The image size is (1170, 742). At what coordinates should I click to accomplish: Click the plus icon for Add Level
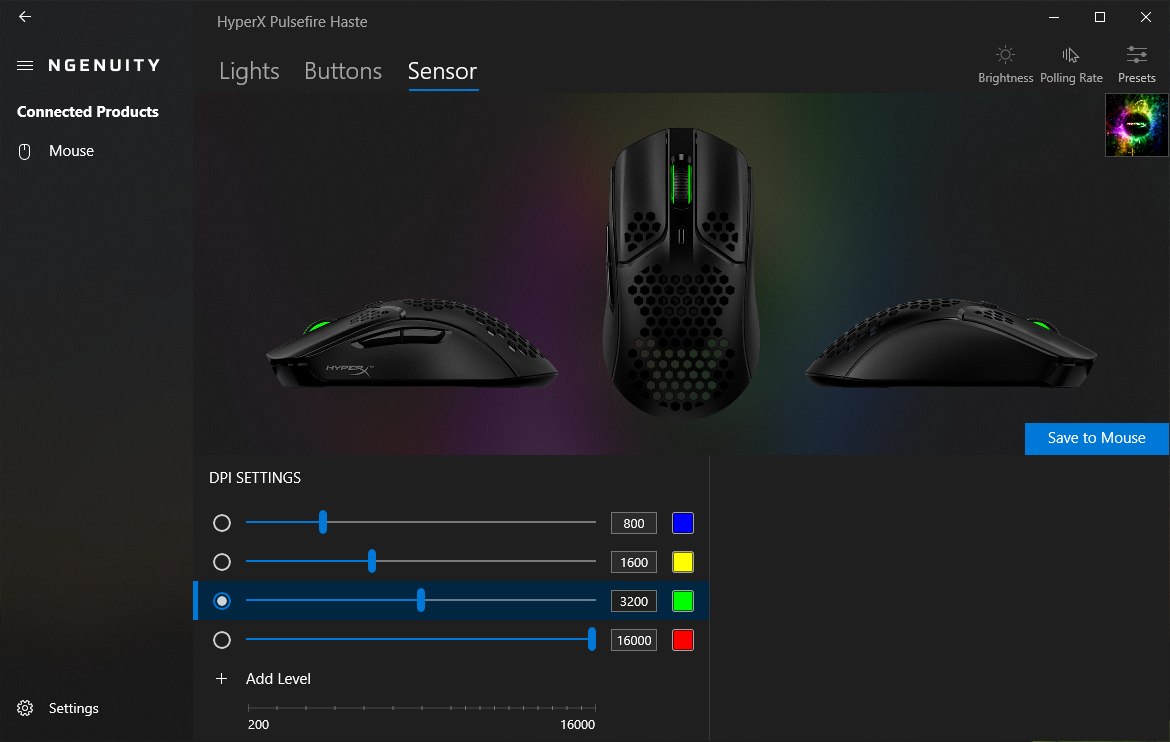222,679
